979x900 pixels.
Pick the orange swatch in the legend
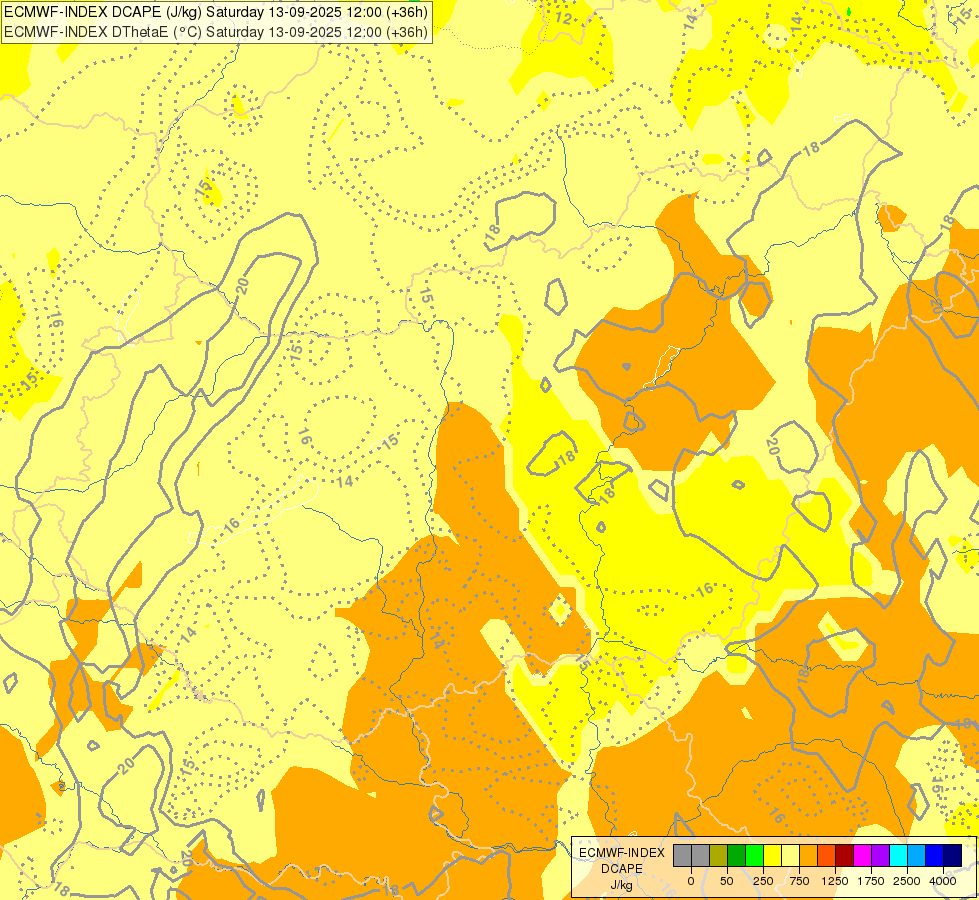tap(809, 855)
